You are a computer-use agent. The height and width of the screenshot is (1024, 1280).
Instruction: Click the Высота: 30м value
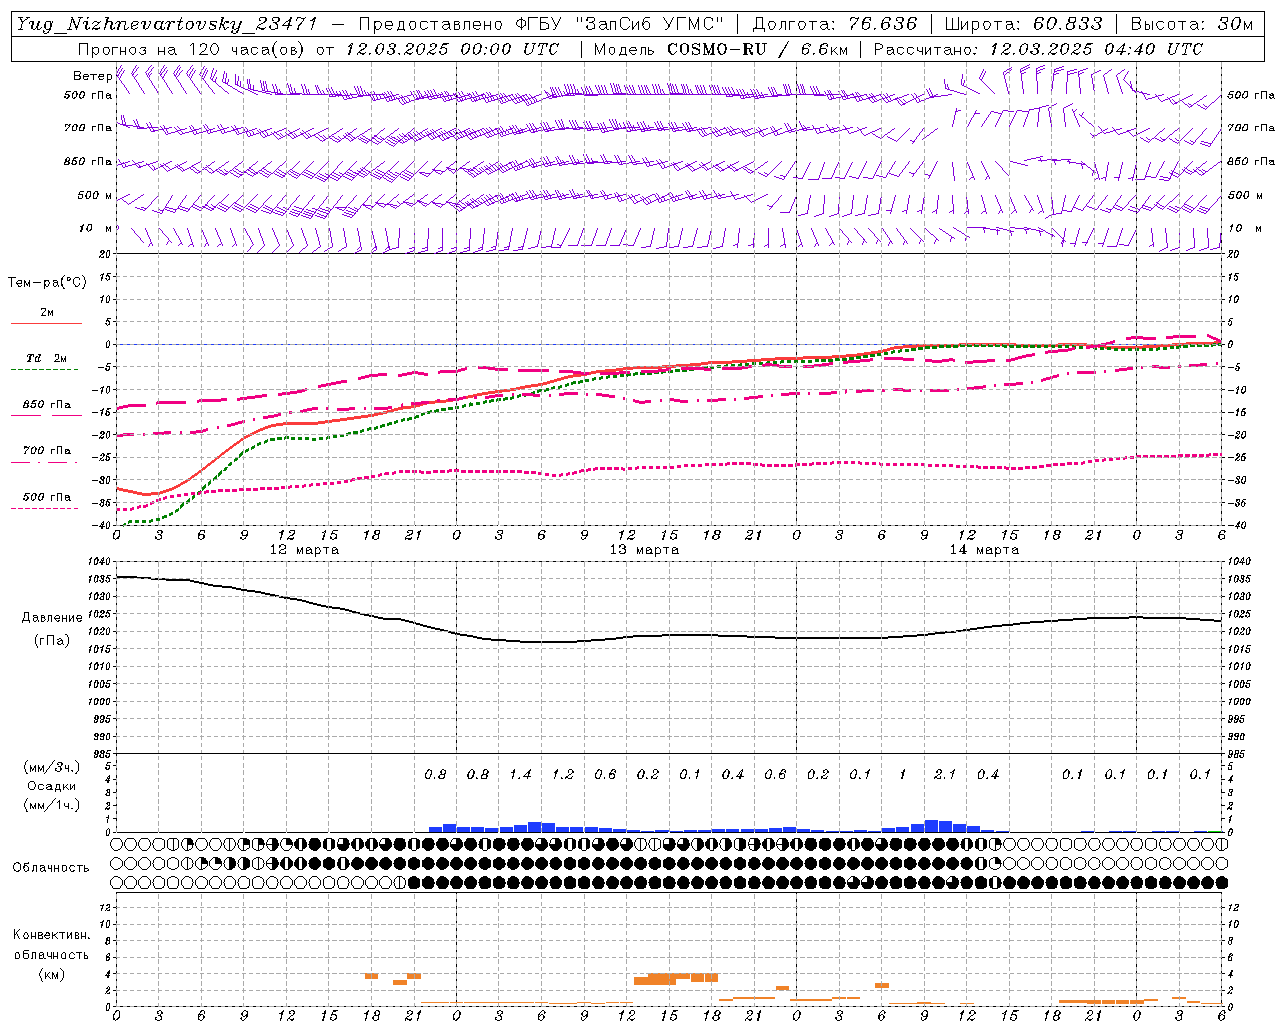tap(1192, 24)
